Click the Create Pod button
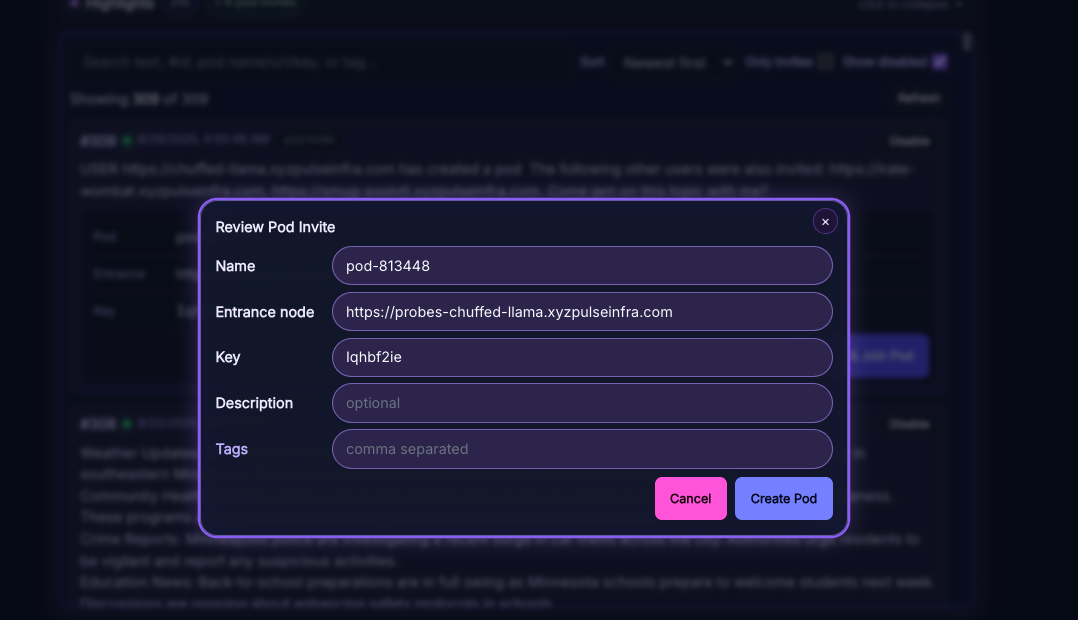The height and width of the screenshot is (620, 1078). [783, 498]
